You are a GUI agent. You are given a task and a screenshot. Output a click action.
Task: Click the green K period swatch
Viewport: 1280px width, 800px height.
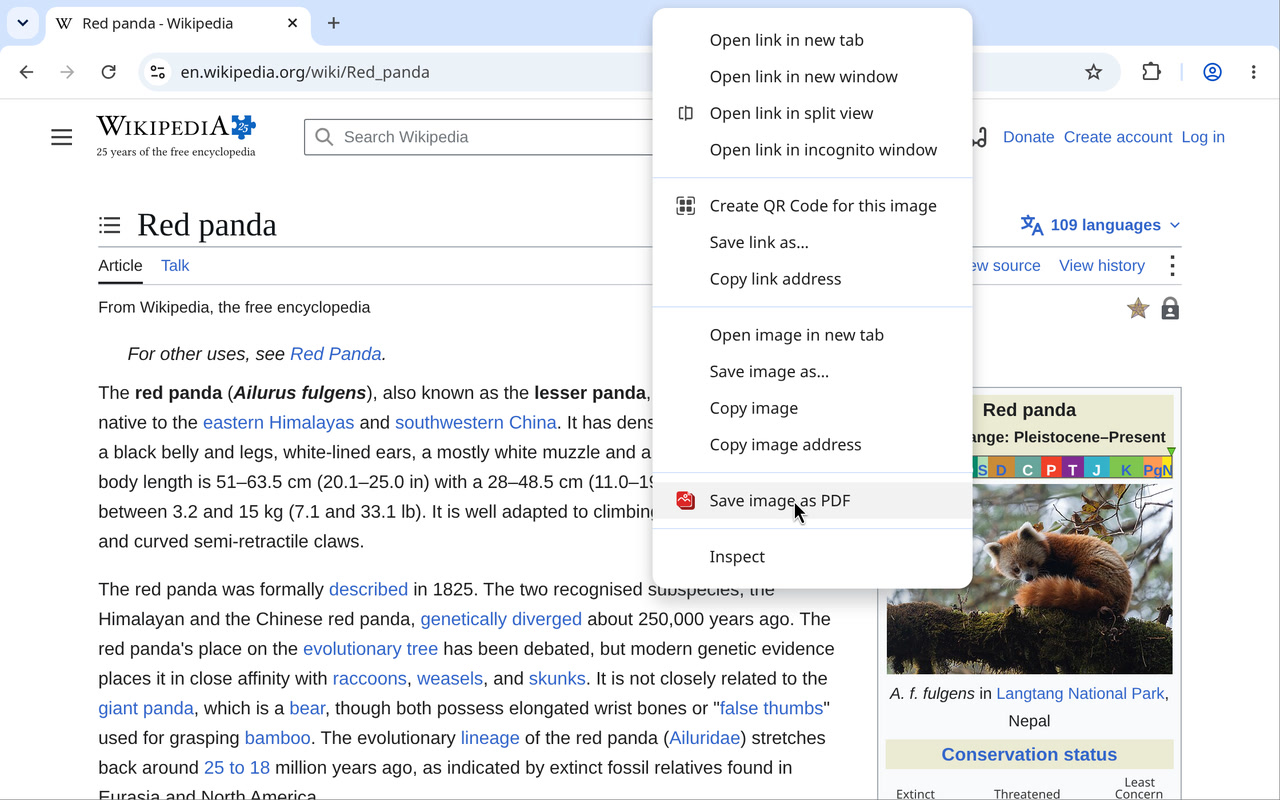pyautogui.click(x=1126, y=469)
